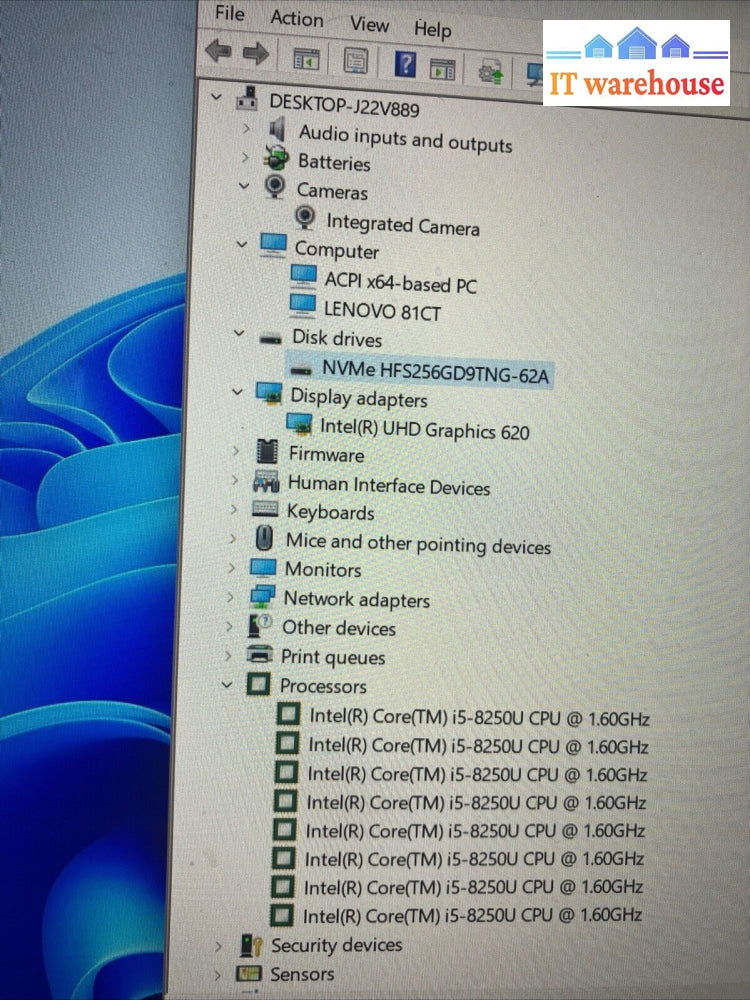Image resolution: width=750 pixels, height=1000 pixels.
Task: Click the Display adapters category icon
Action: (268, 393)
